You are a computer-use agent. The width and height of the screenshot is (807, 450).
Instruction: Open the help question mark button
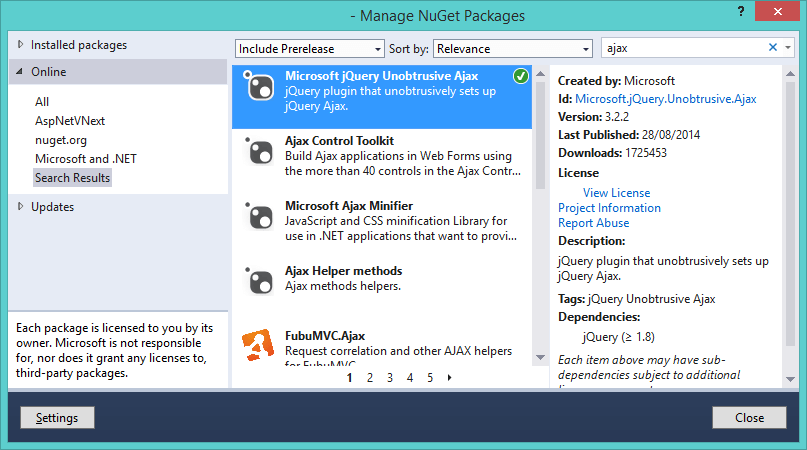coord(741,11)
